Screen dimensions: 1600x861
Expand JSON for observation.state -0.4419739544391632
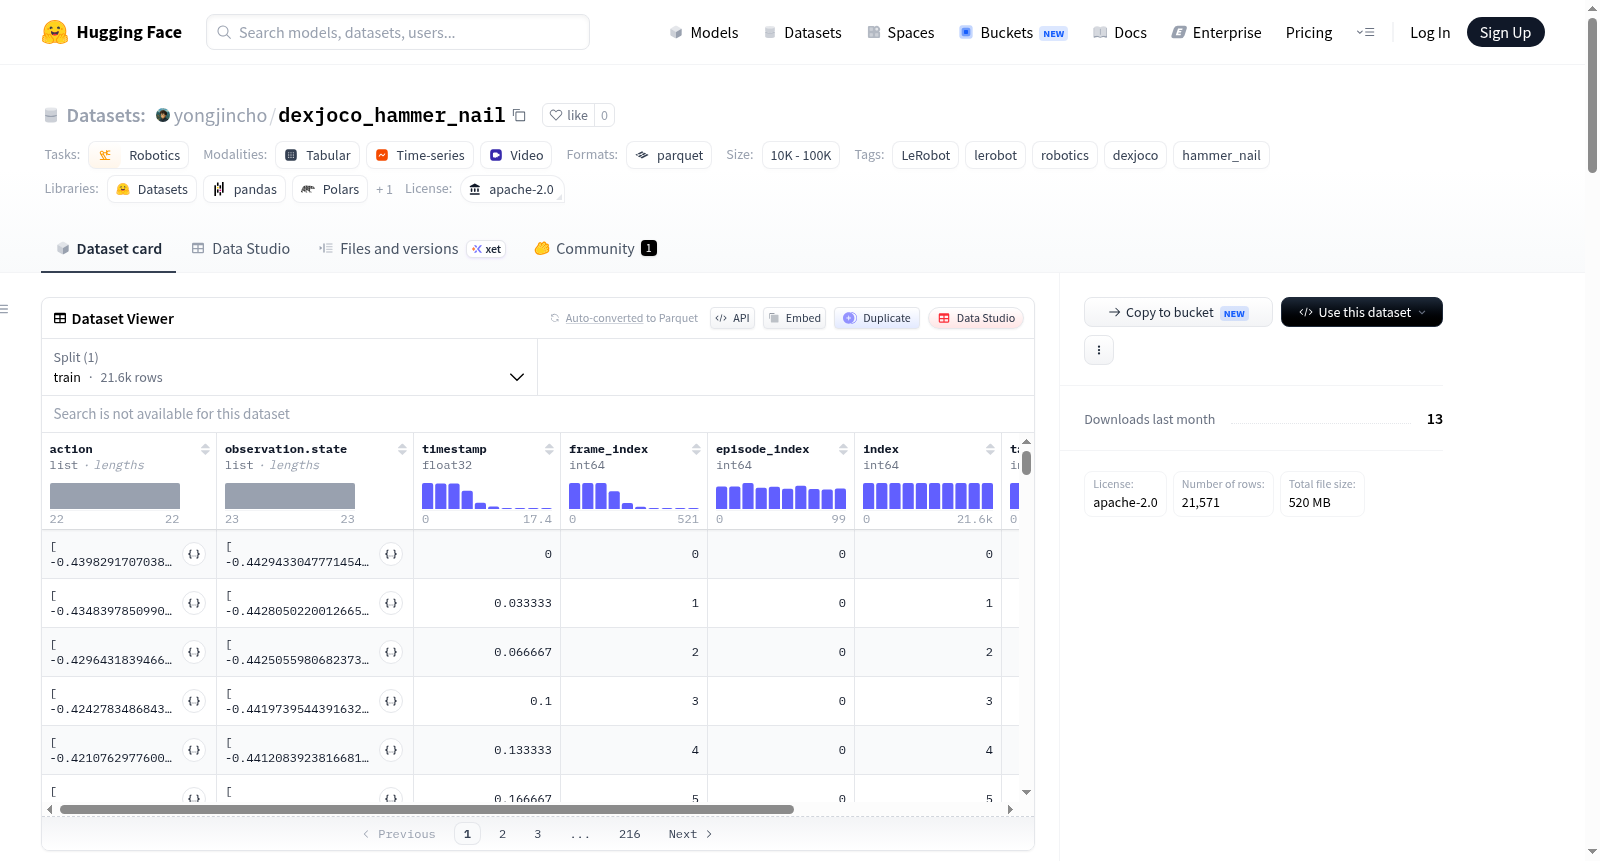coord(391,701)
